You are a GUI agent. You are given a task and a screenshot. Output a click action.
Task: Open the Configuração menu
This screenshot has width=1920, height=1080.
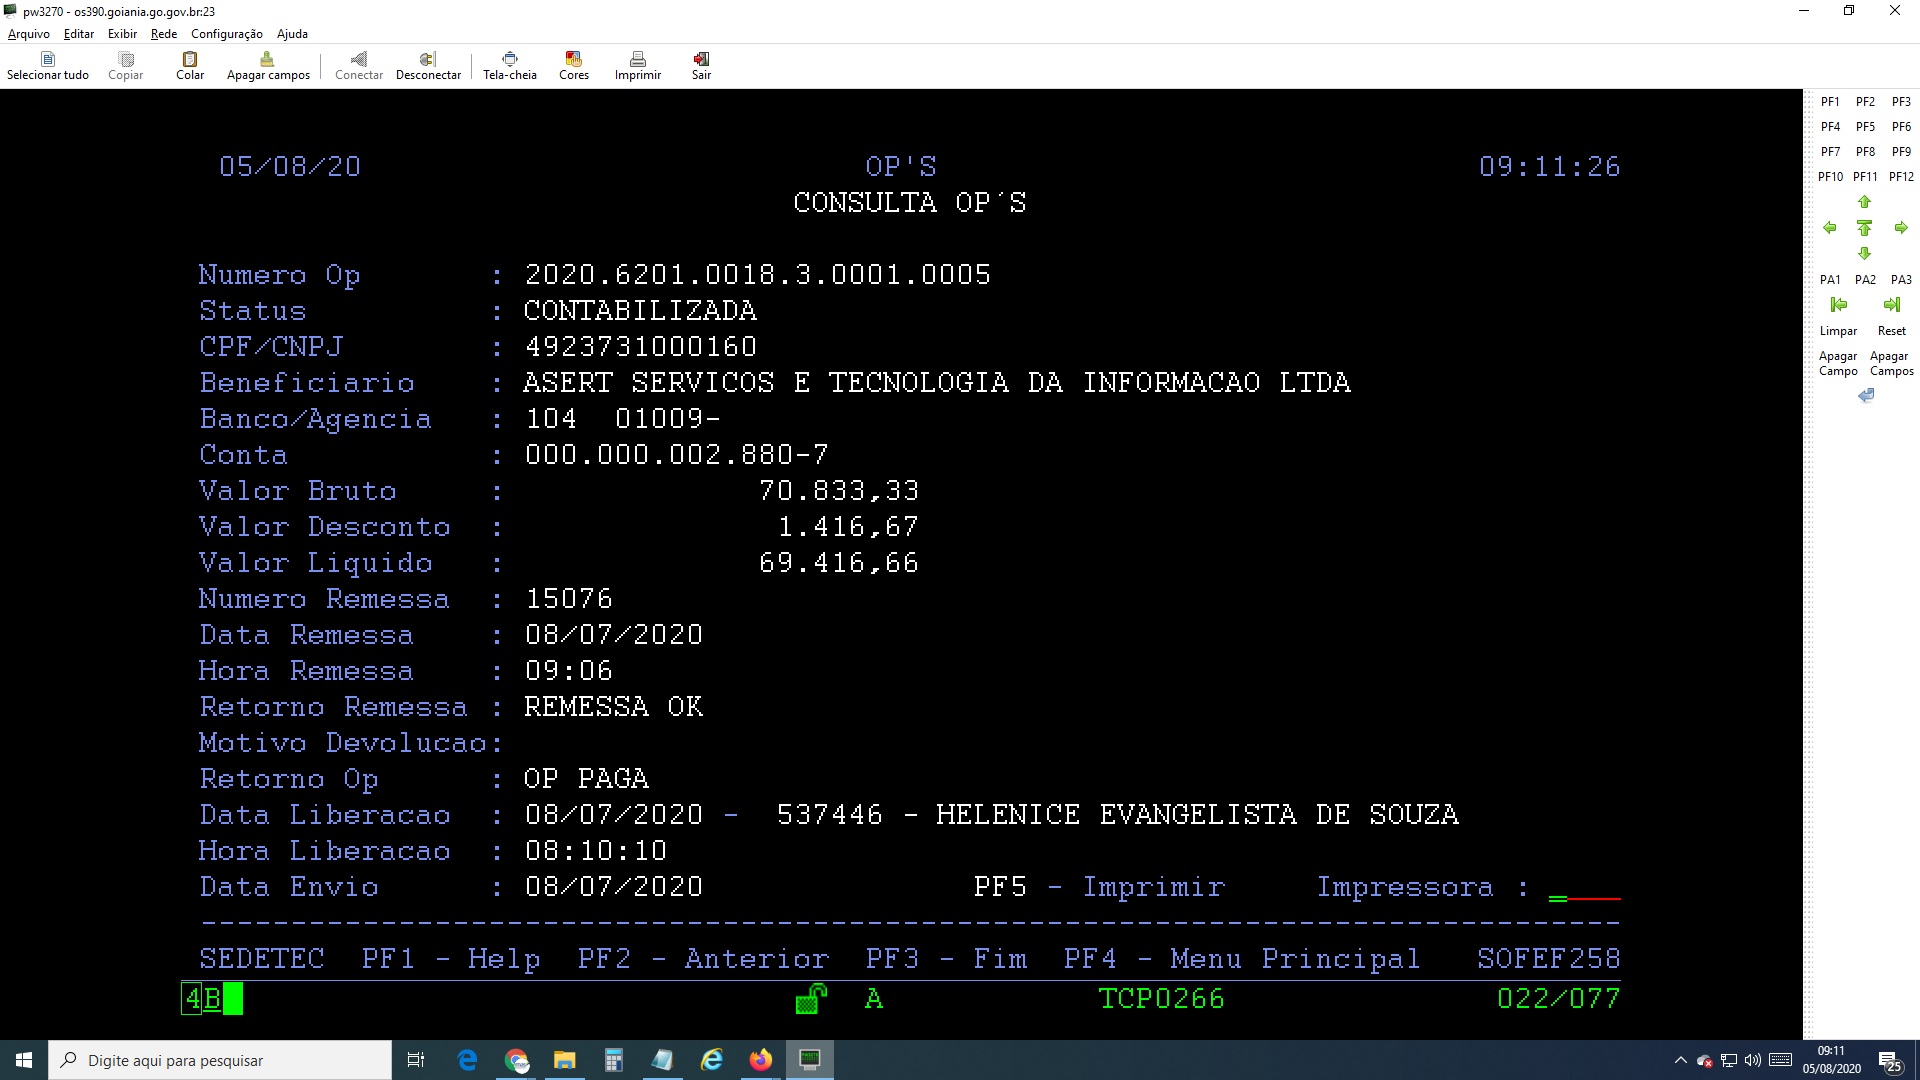coord(226,34)
